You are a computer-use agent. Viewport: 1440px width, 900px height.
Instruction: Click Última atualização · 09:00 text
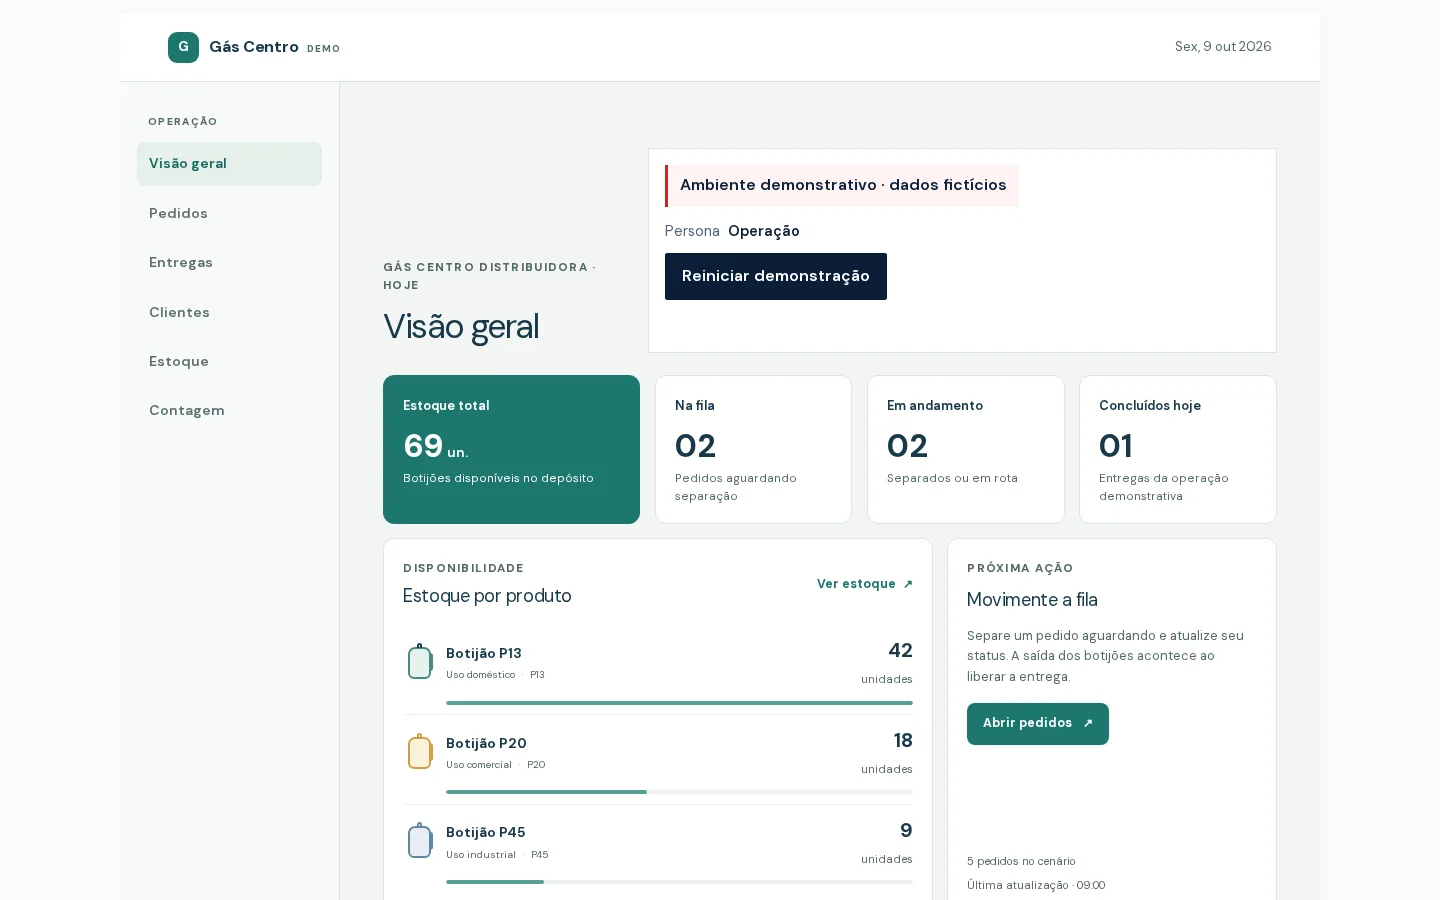coord(1036,885)
